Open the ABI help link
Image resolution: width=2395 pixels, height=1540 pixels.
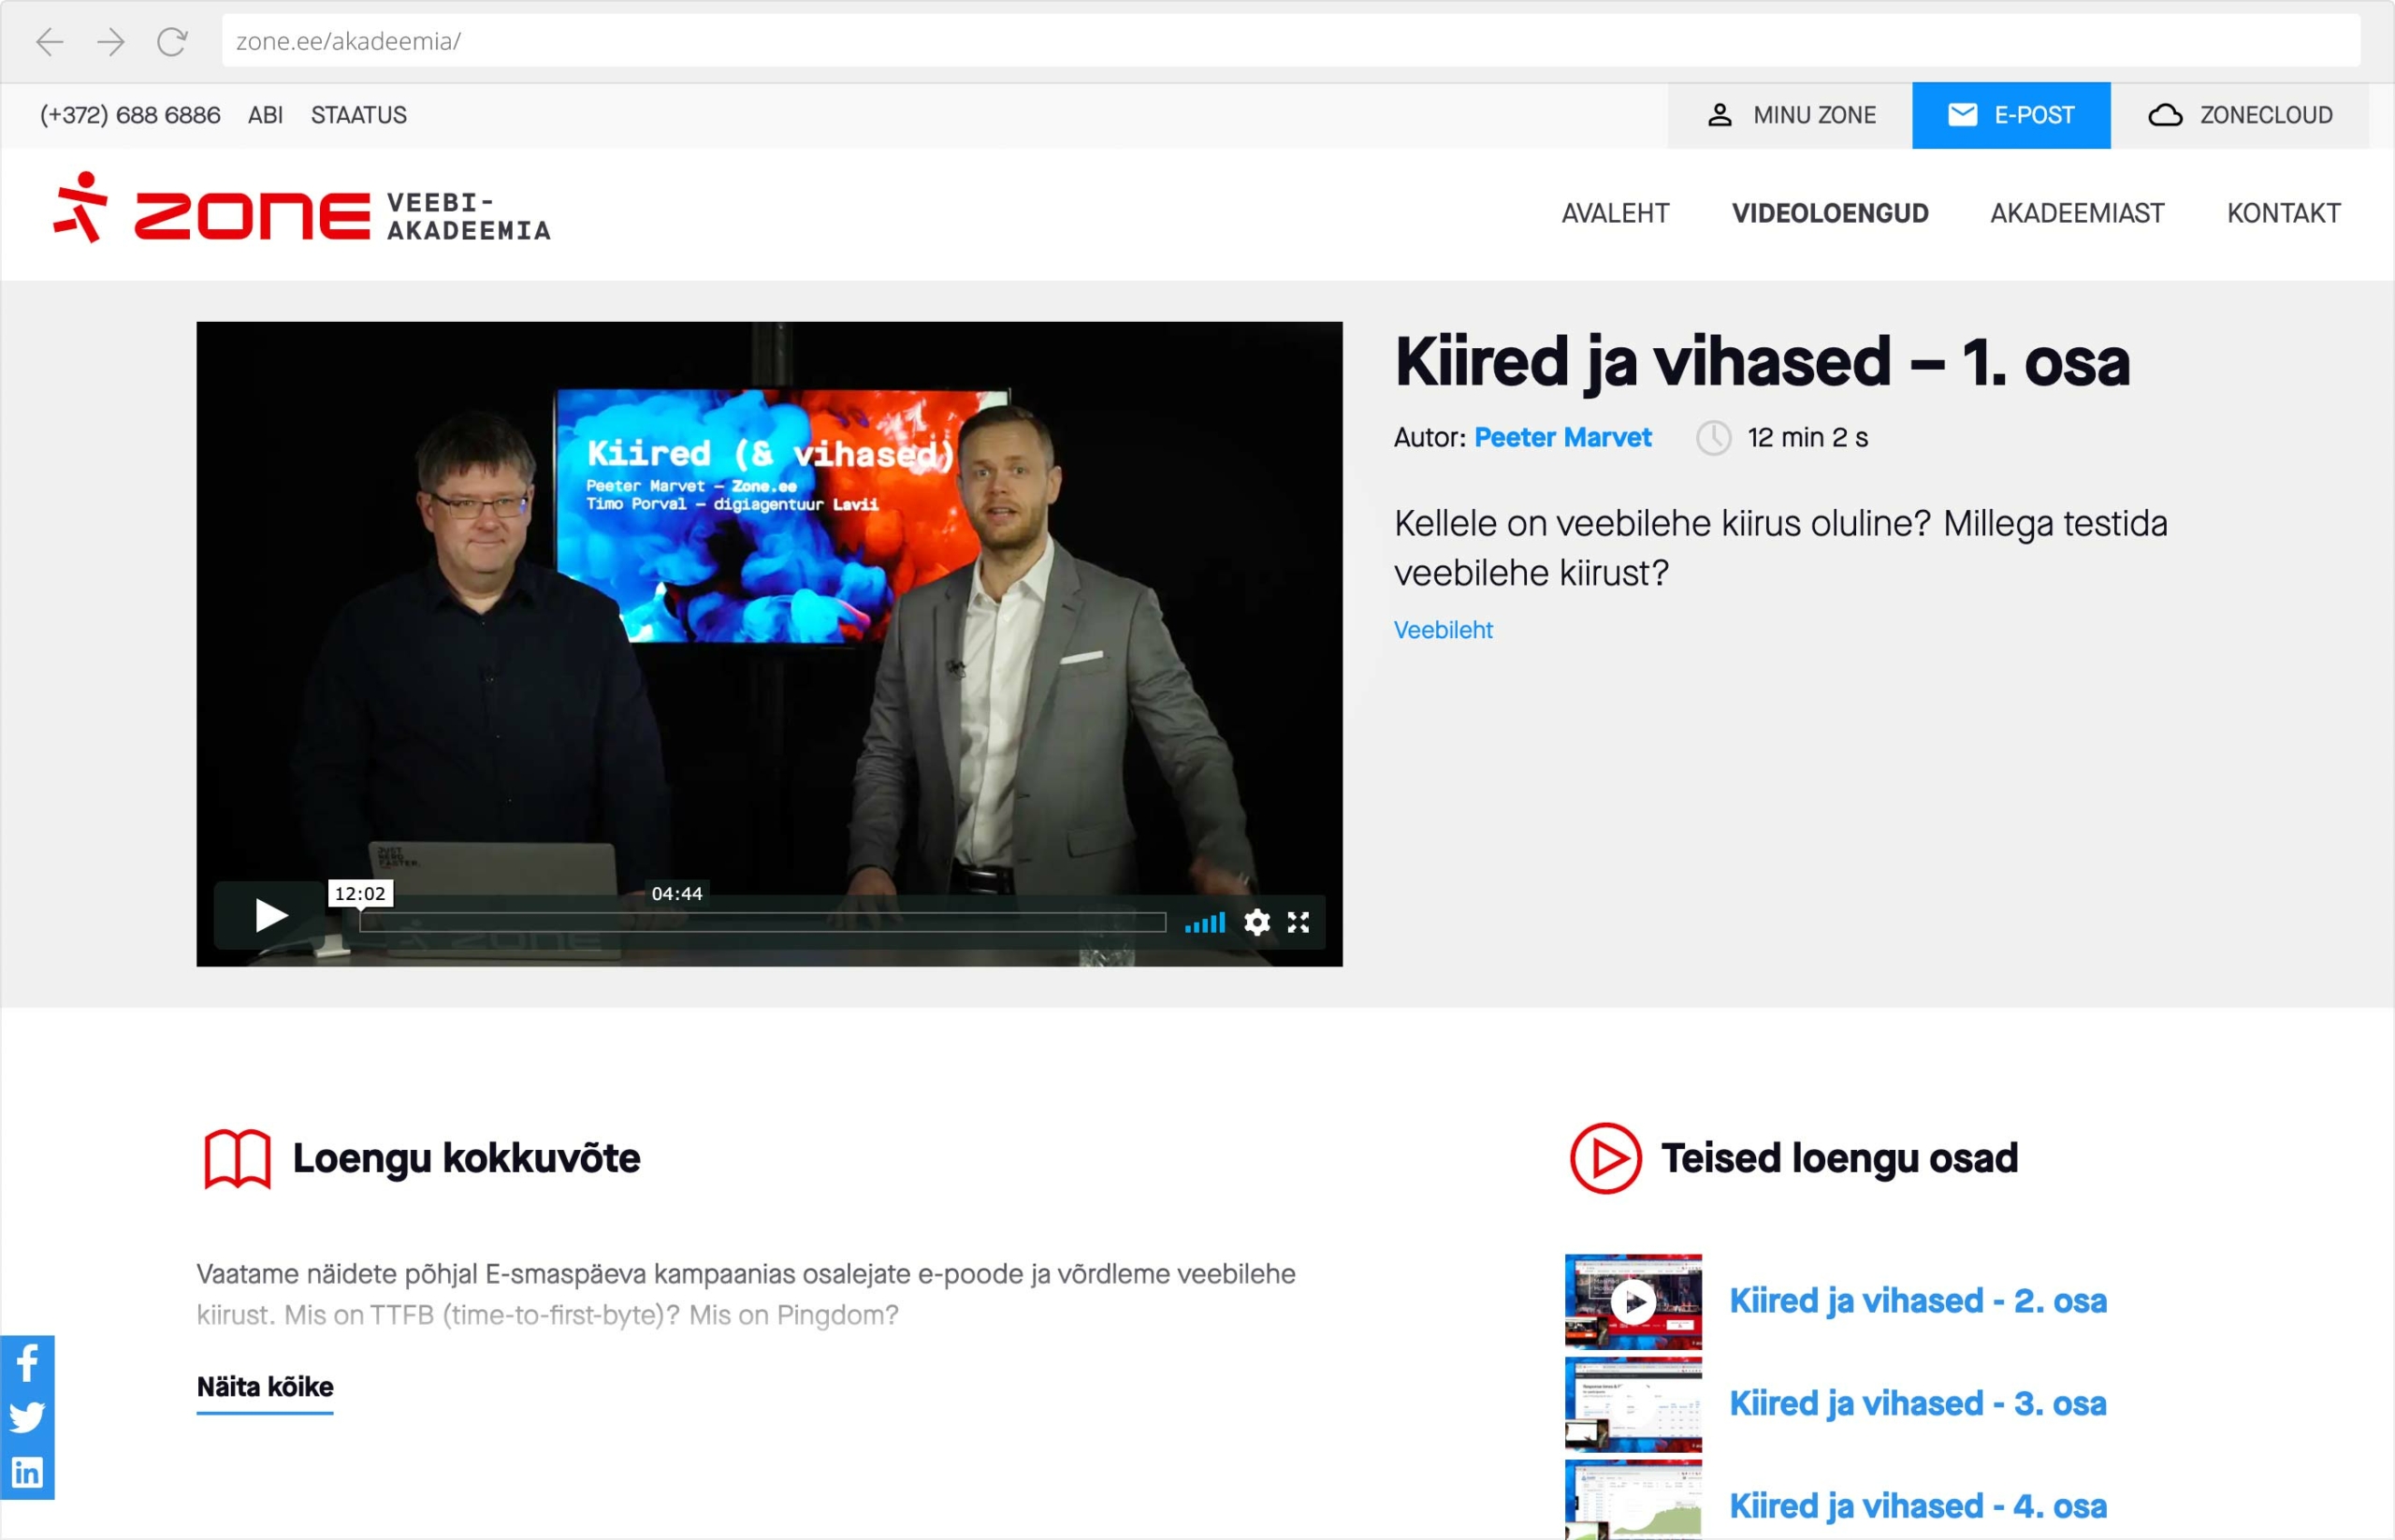[x=265, y=115]
